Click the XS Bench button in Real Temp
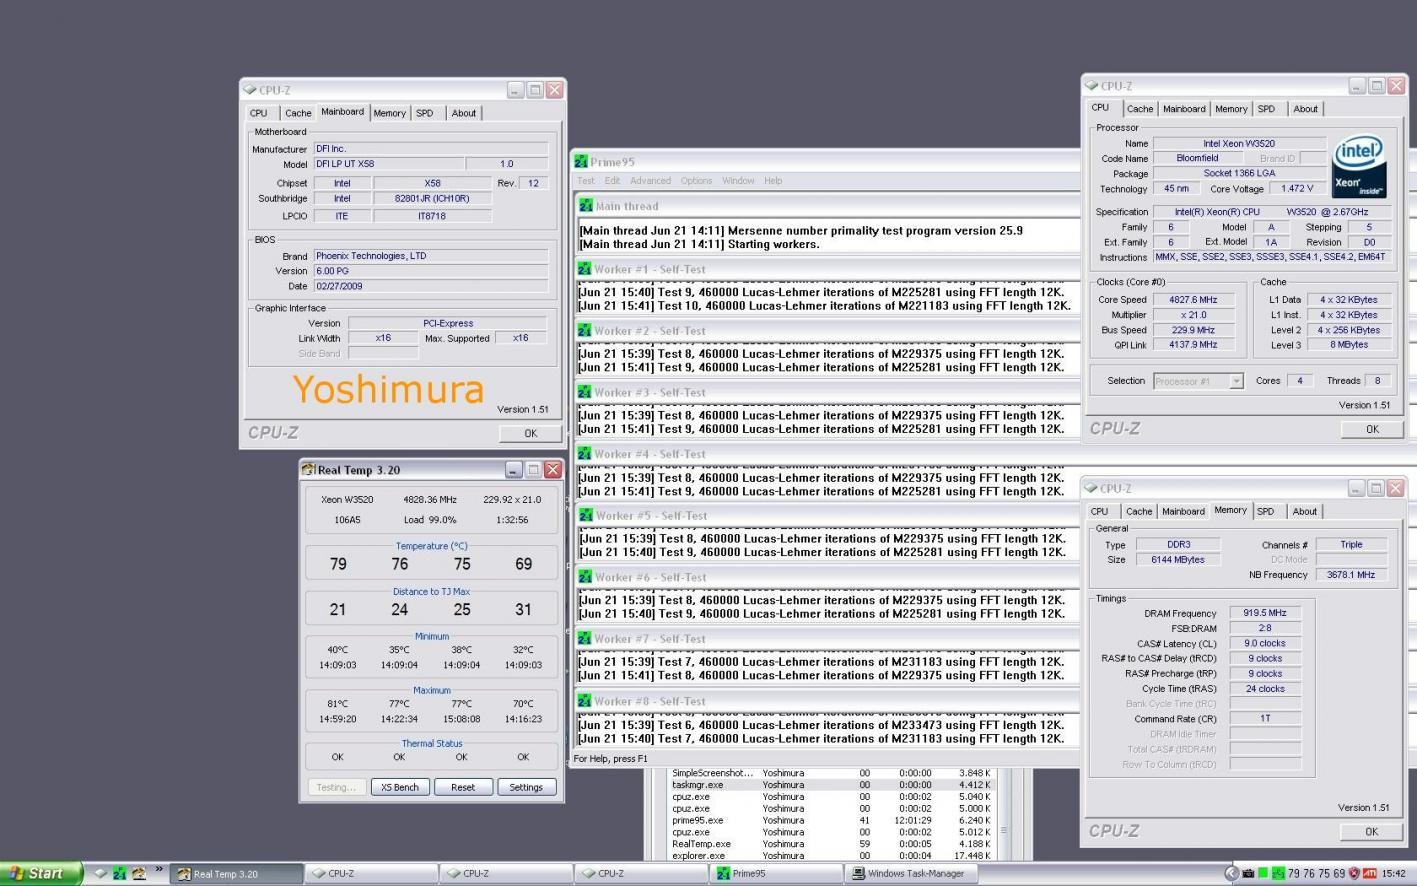 400,787
